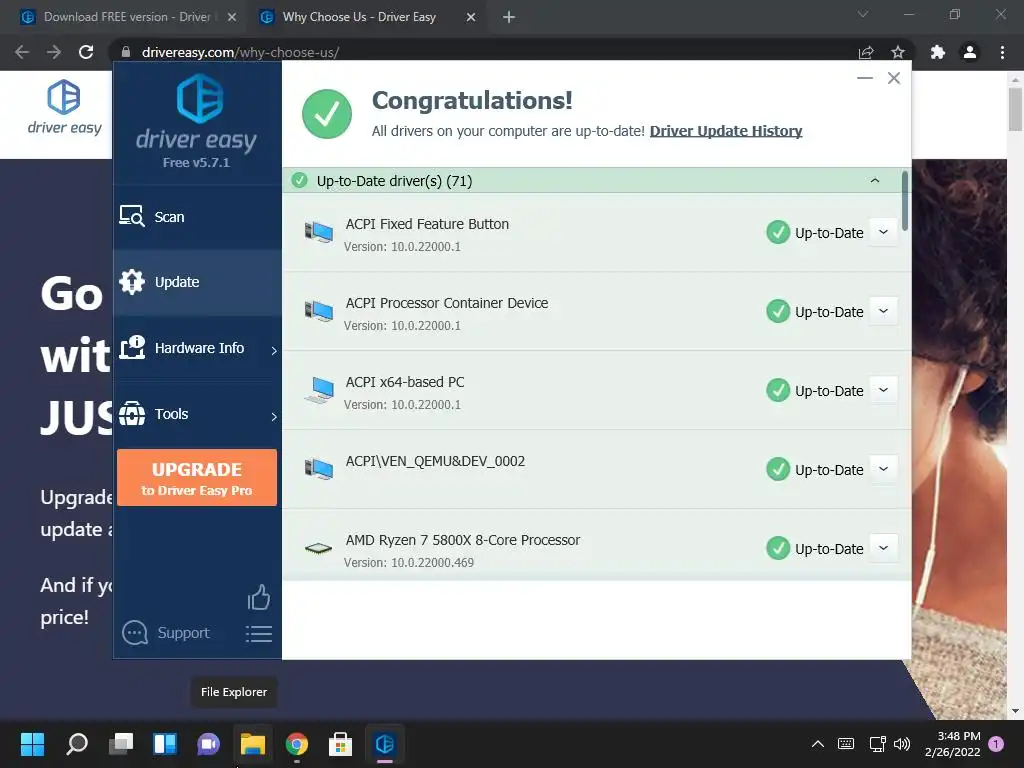Click the share page icon
1024x768 pixels.
click(866, 52)
